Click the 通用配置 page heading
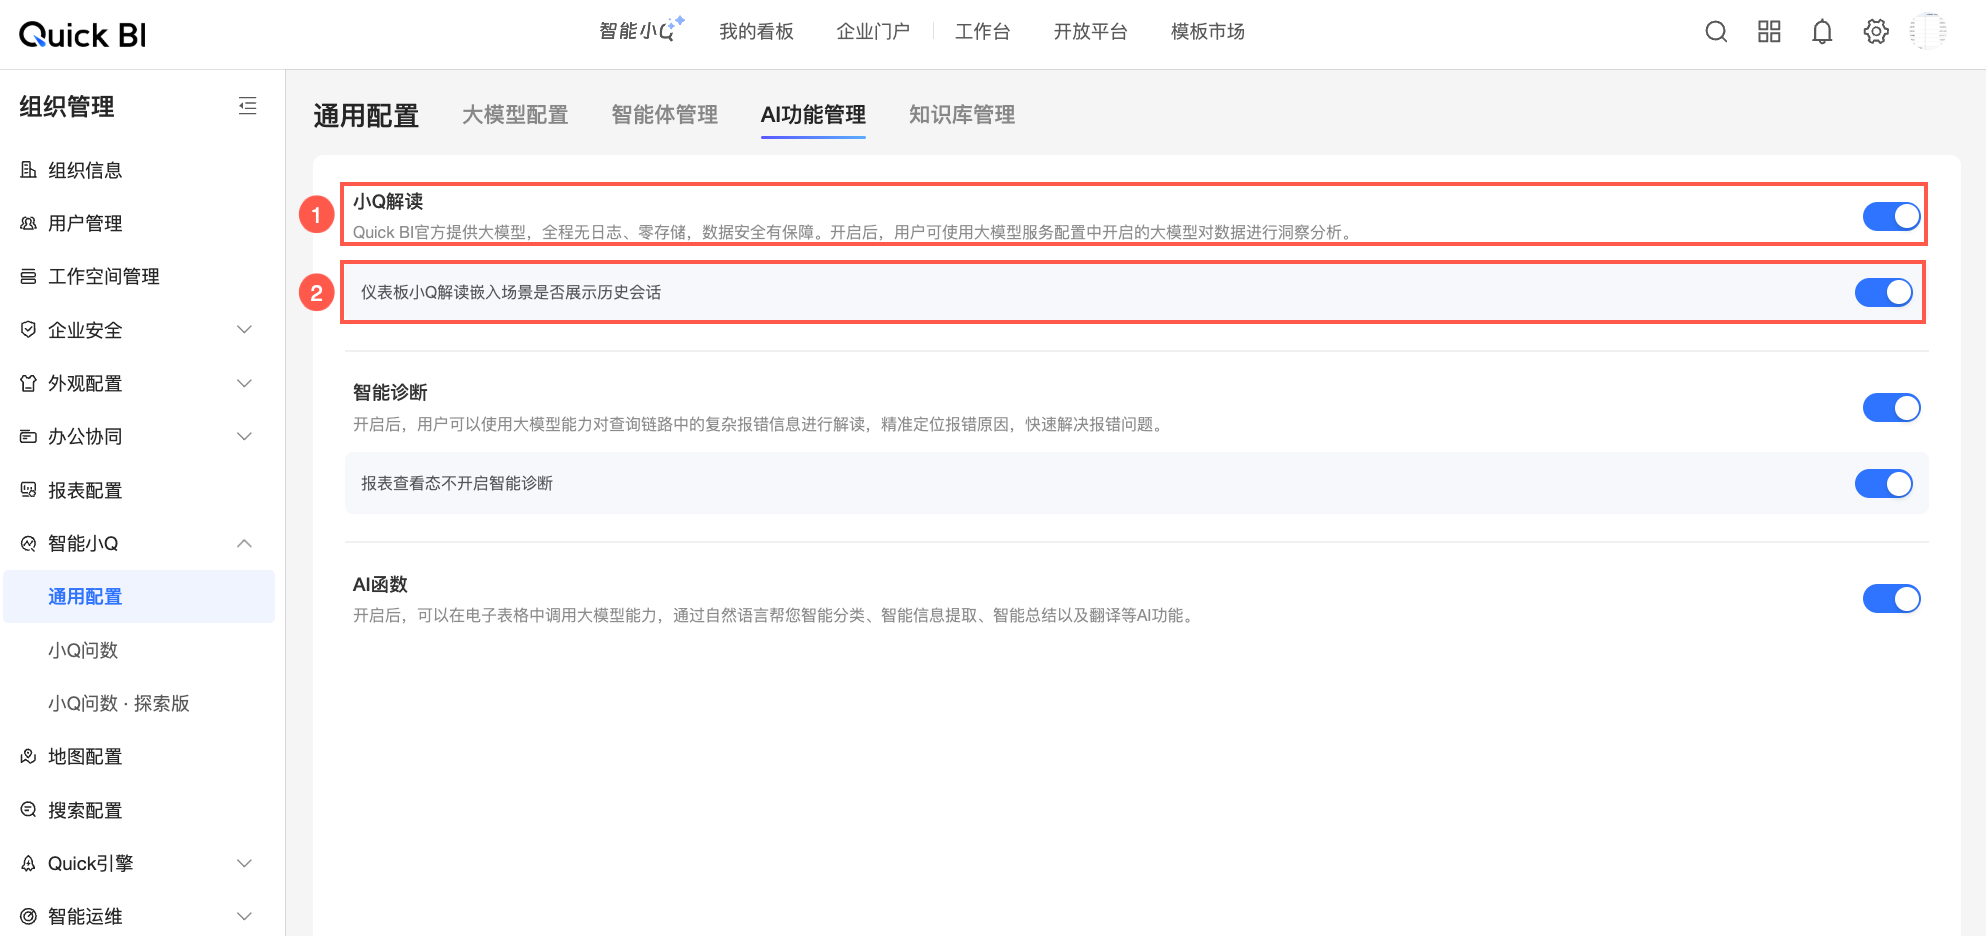Image resolution: width=1986 pixels, height=936 pixels. [x=366, y=116]
